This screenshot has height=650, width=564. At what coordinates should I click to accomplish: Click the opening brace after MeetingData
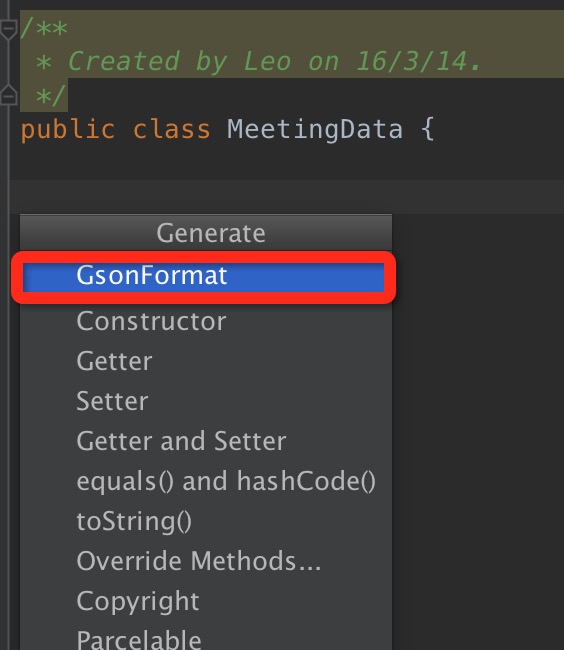[x=427, y=129]
